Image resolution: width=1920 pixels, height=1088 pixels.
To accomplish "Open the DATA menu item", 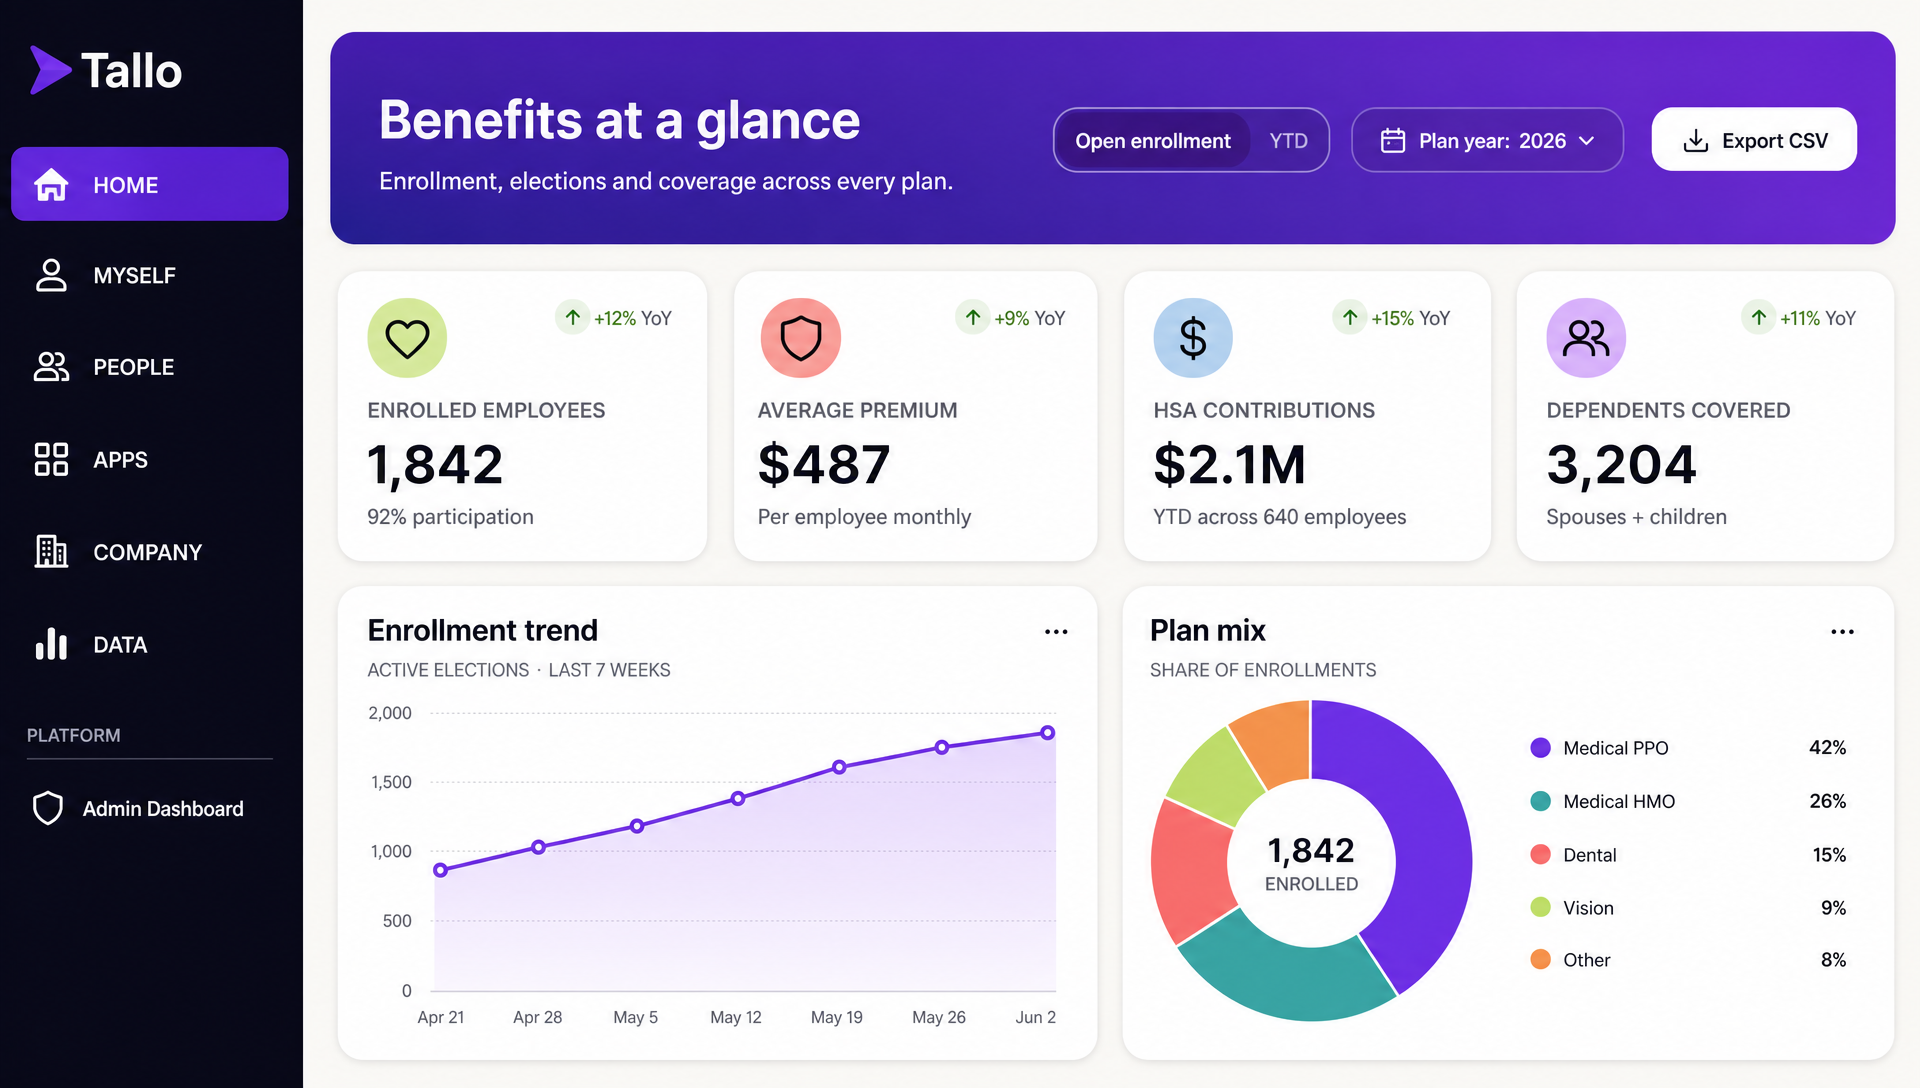I will pyautogui.click(x=120, y=645).
